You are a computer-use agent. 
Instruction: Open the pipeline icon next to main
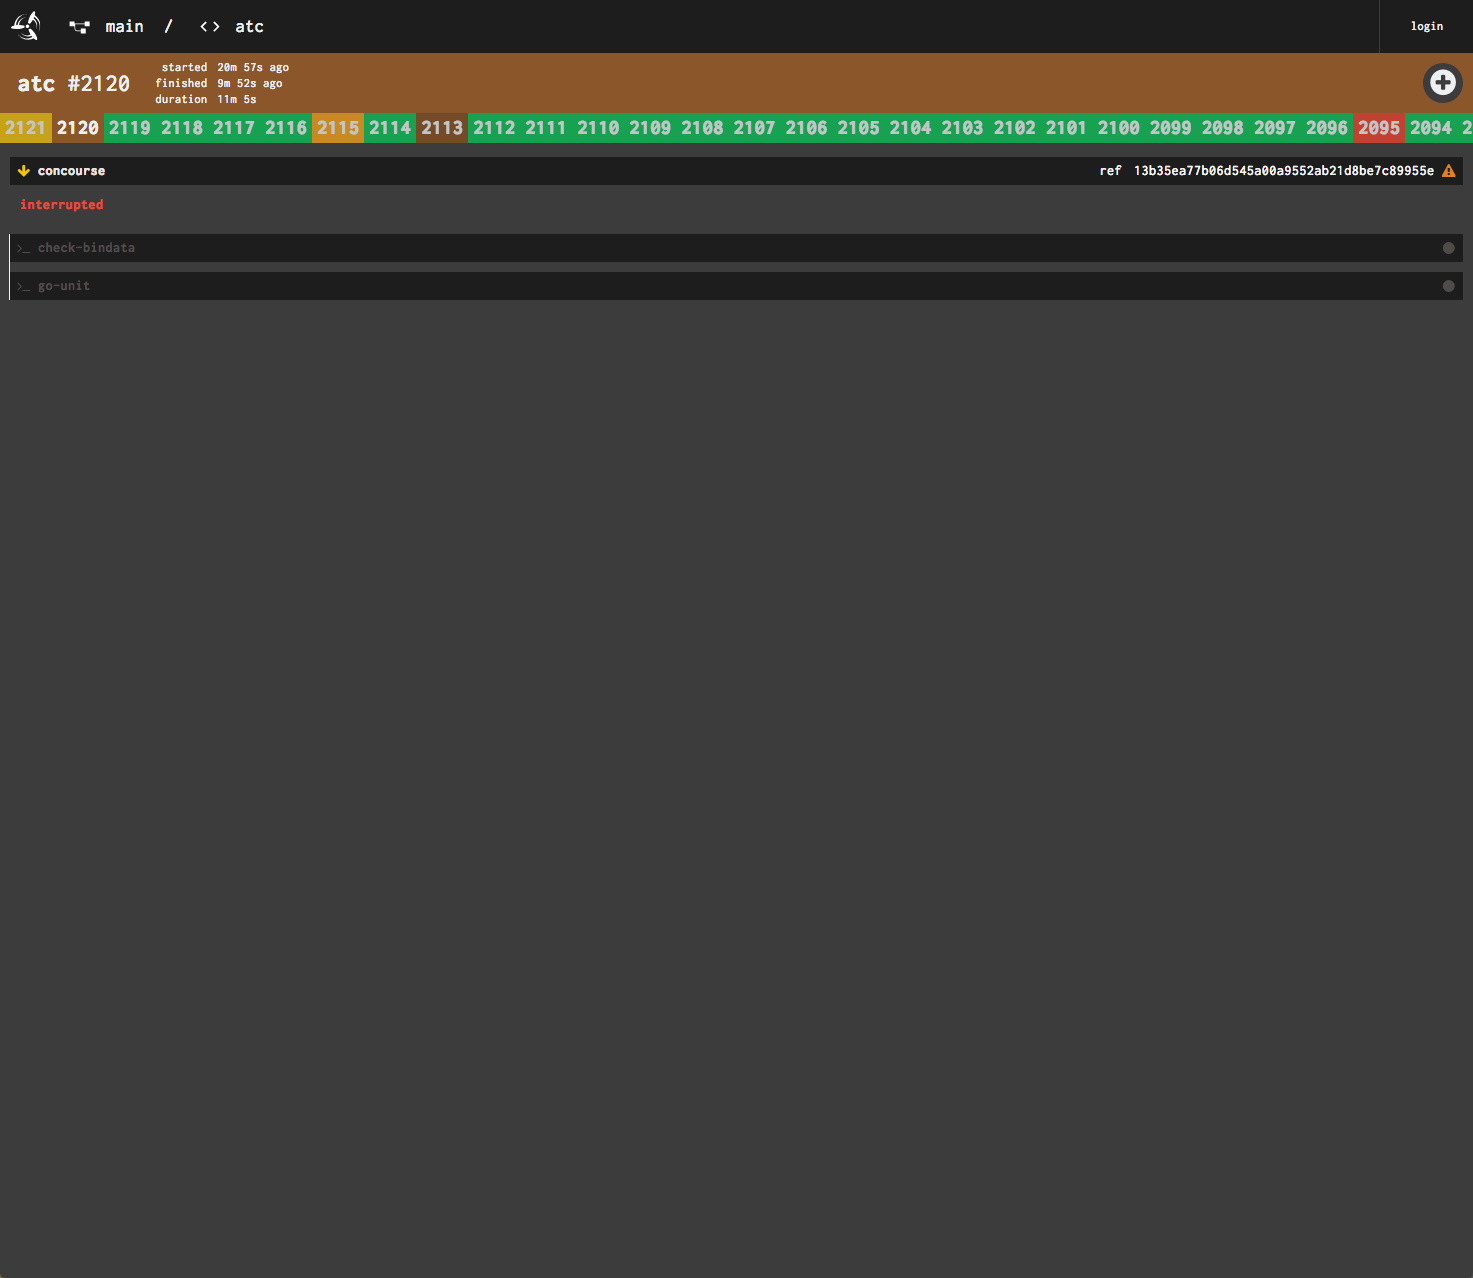tap(79, 27)
